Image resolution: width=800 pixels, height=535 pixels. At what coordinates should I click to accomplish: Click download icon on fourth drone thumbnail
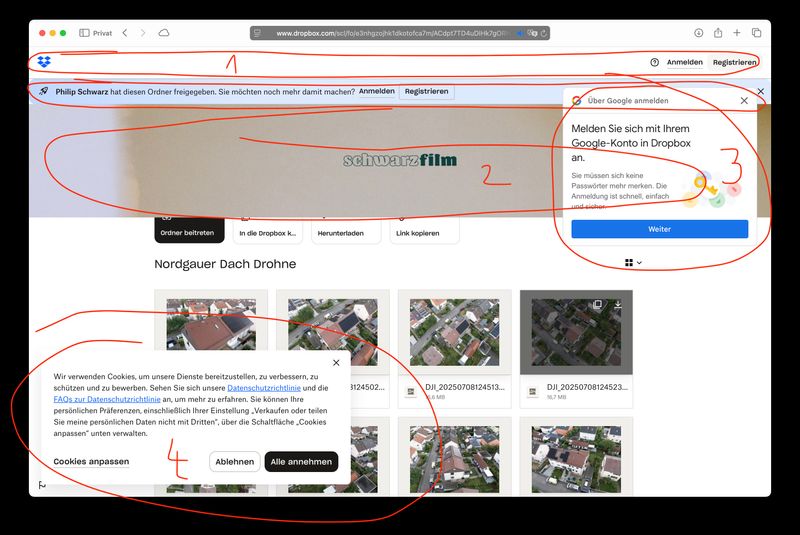tap(618, 304)
